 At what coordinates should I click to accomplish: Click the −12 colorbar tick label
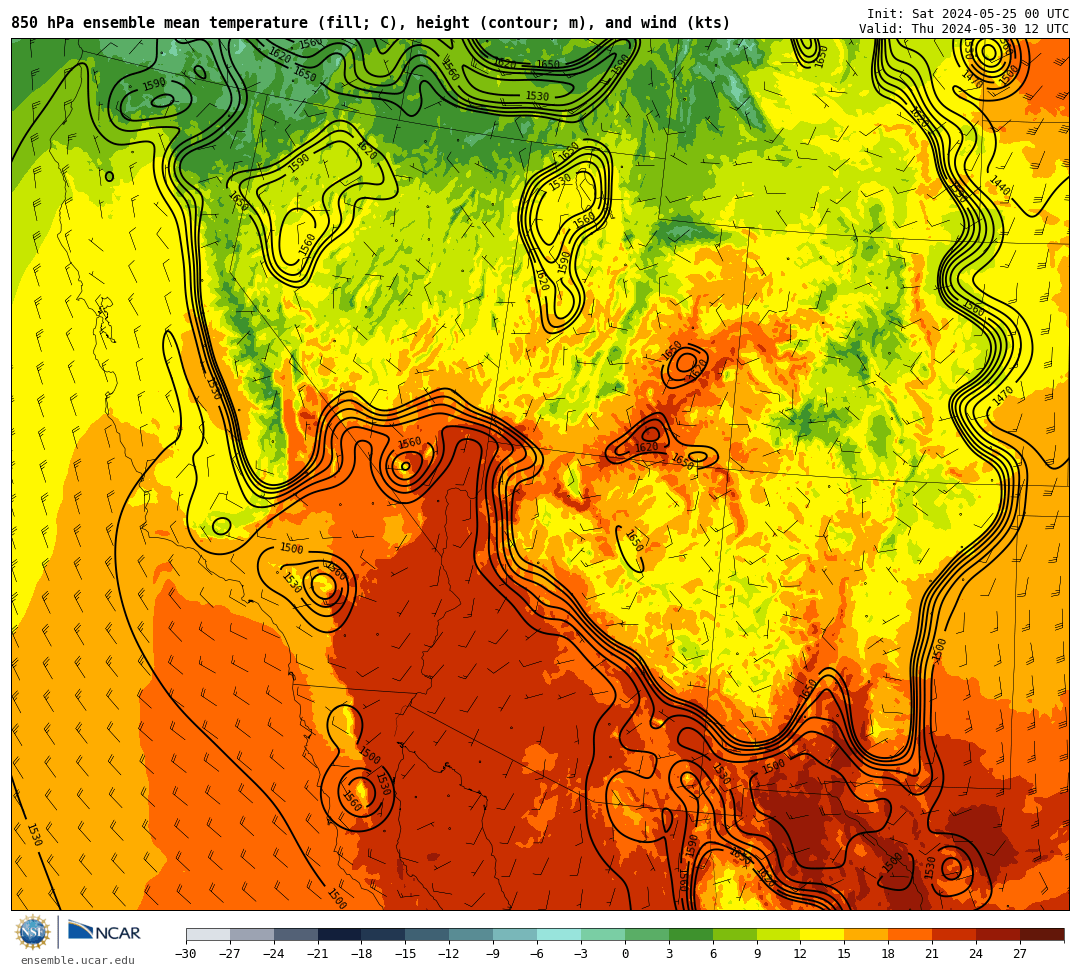coord(450,954)
